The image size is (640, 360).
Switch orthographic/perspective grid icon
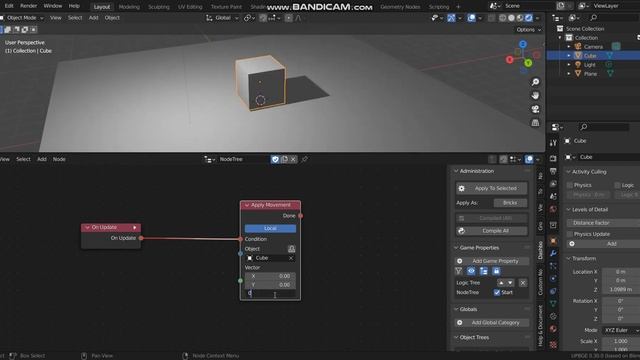click(x=535, y=122)
